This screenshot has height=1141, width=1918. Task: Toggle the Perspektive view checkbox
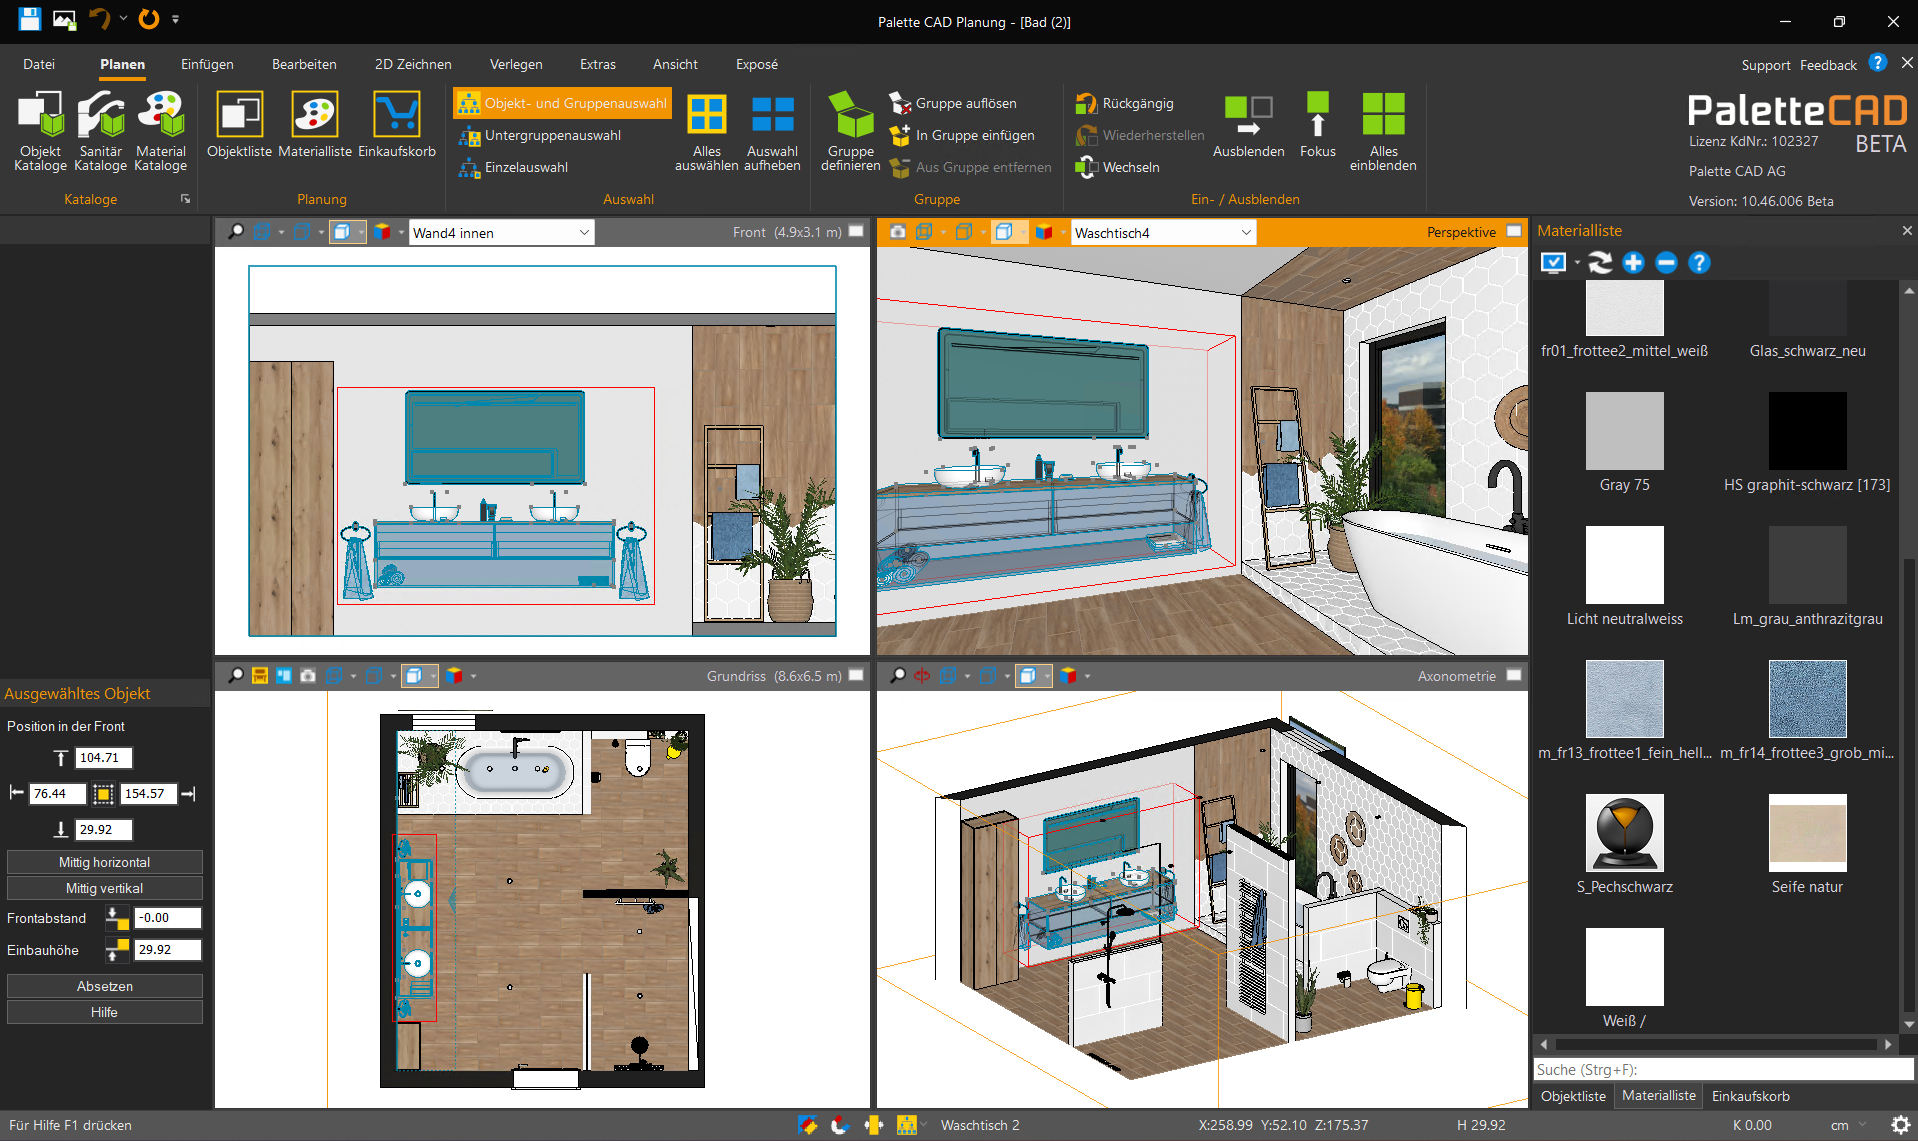[1514, 231]
